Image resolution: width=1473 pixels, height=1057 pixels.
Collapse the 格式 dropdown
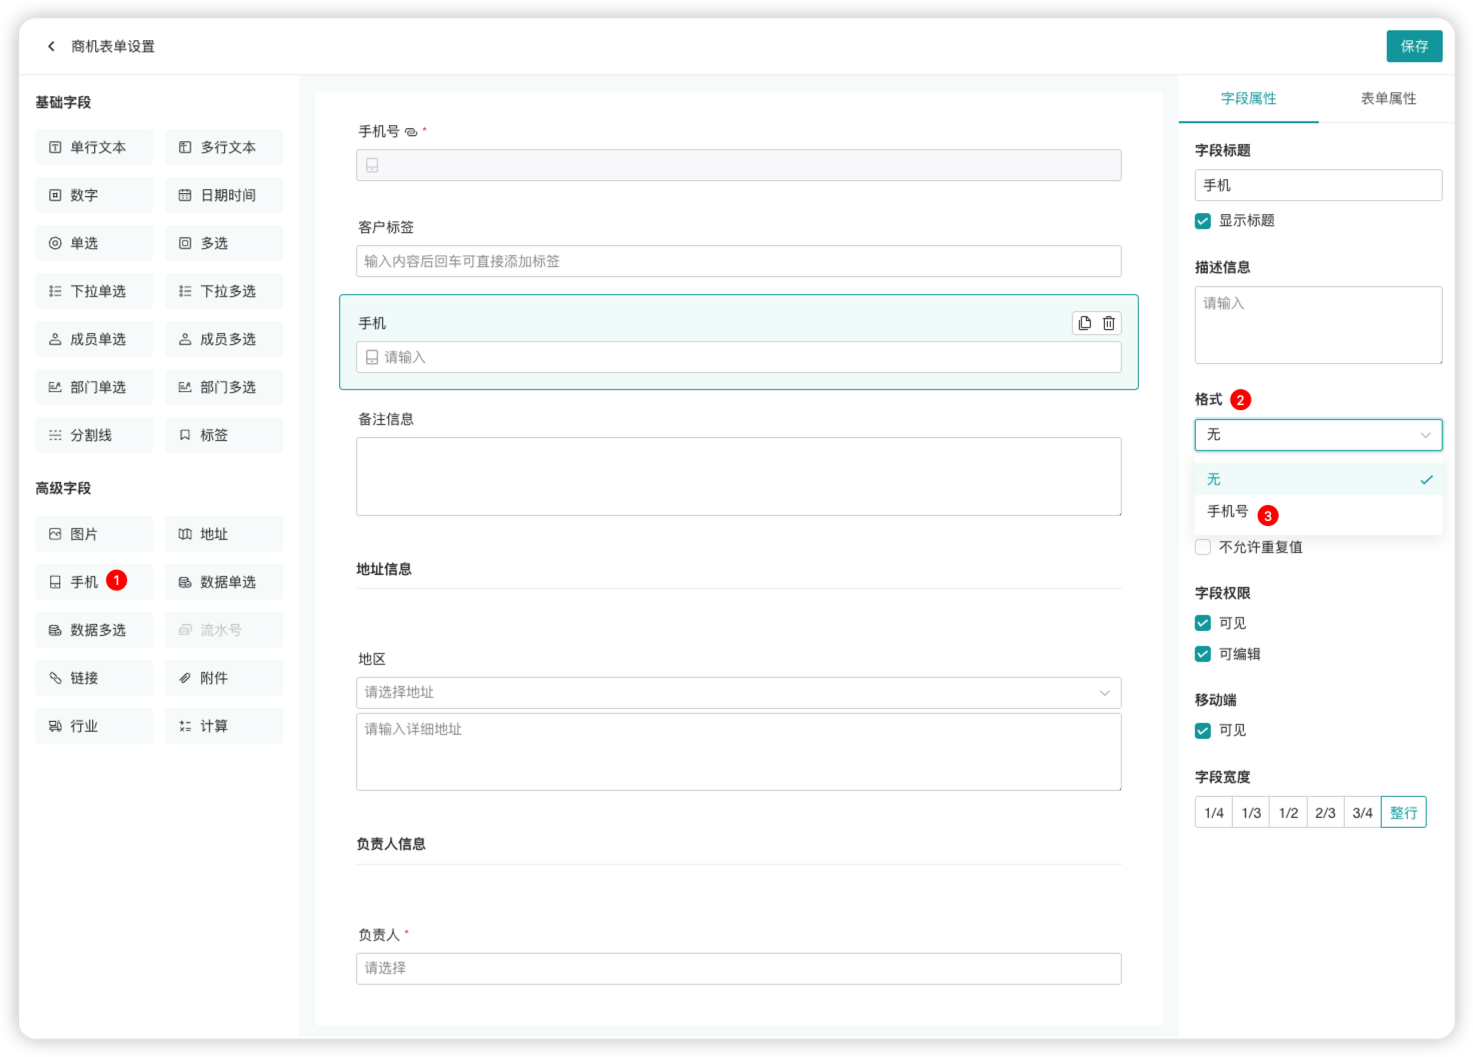(1425, 435)
